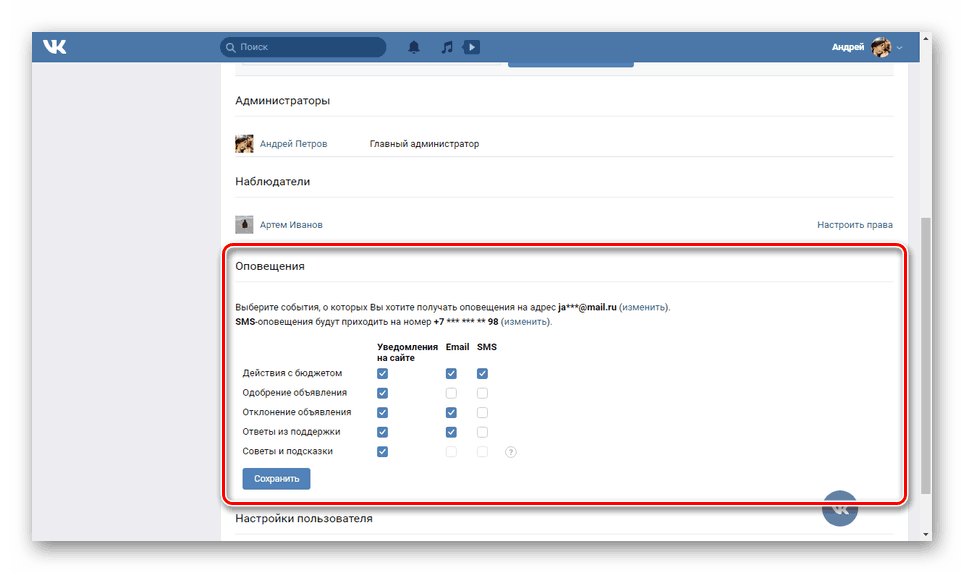Open the VK logo home link
The height and width of the screenshot is (573, 964).
click(55, 47)
